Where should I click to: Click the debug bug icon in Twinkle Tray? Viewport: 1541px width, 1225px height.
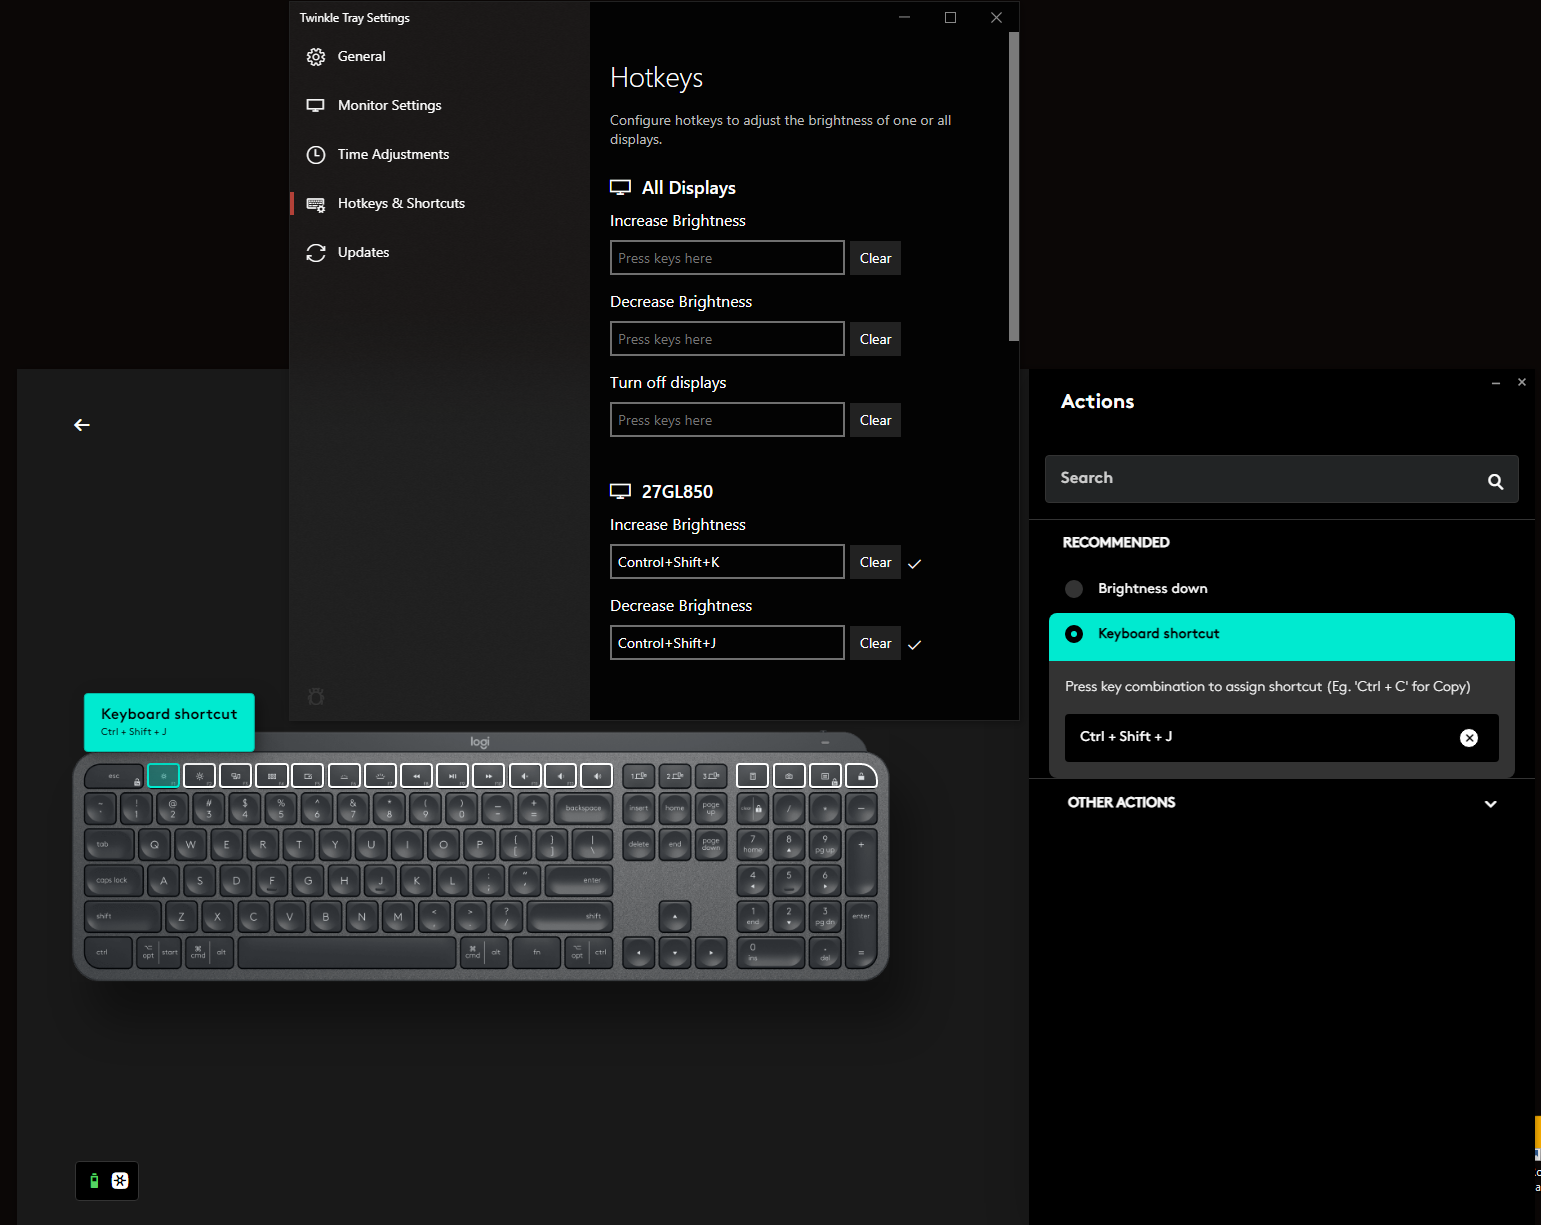pos(316,697)
